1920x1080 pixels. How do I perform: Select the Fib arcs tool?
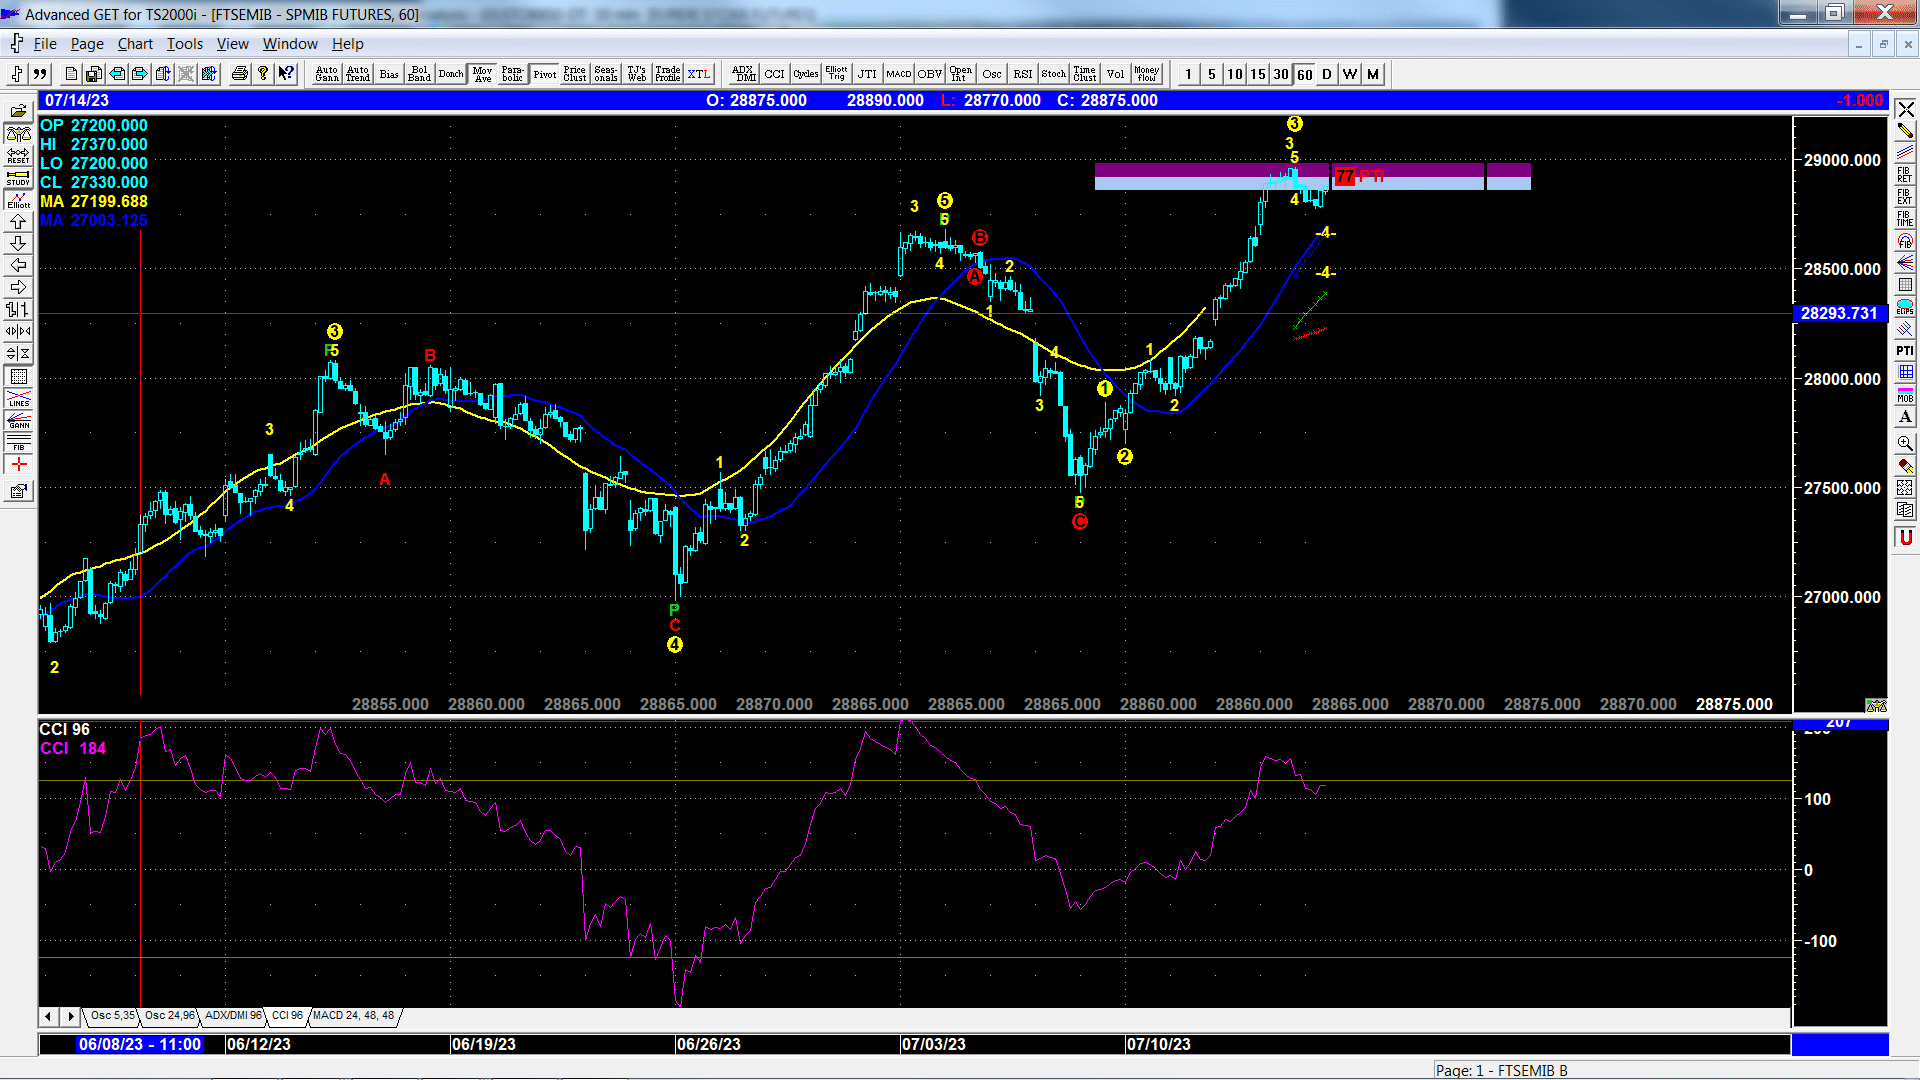[1905, 241]
